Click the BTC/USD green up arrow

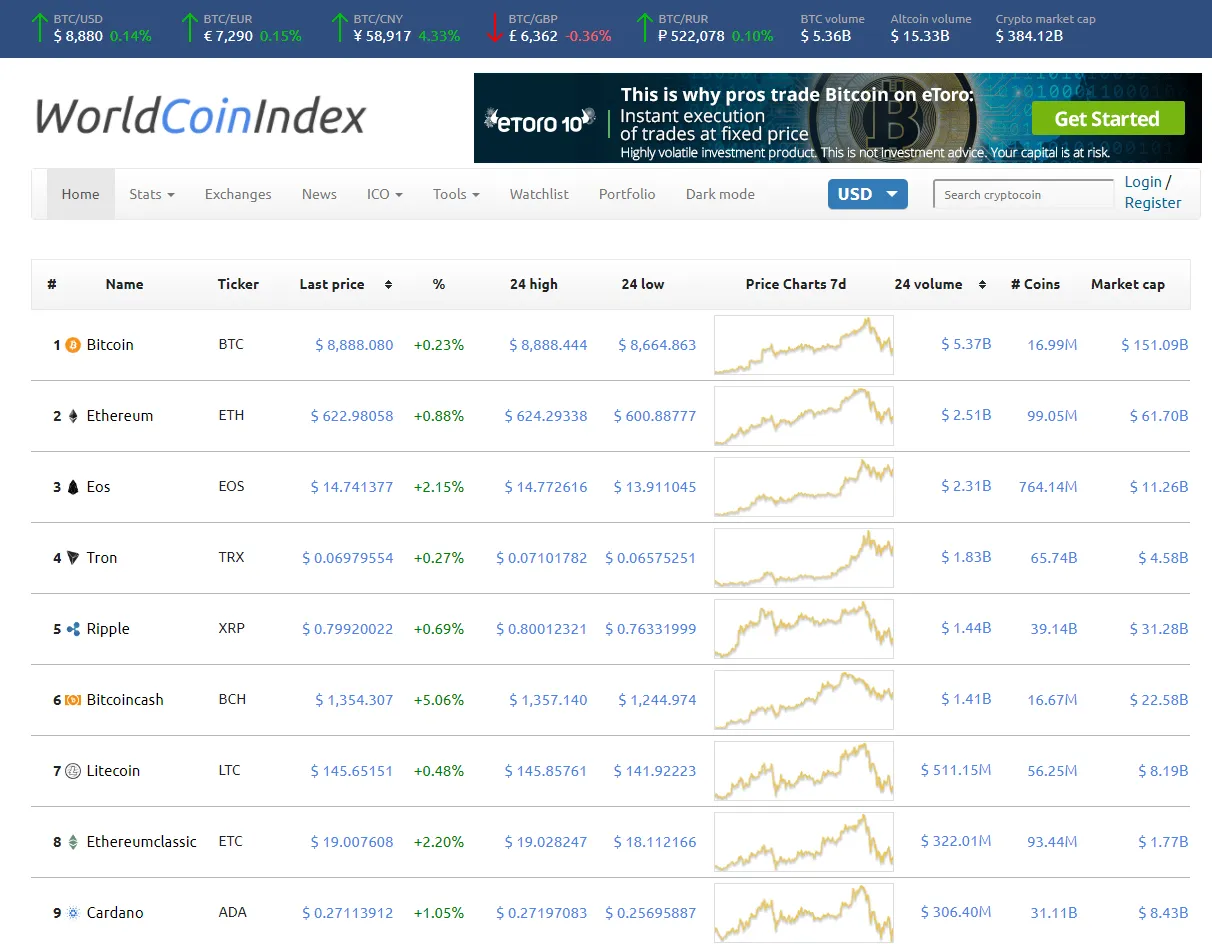click(x=40, y=28)
